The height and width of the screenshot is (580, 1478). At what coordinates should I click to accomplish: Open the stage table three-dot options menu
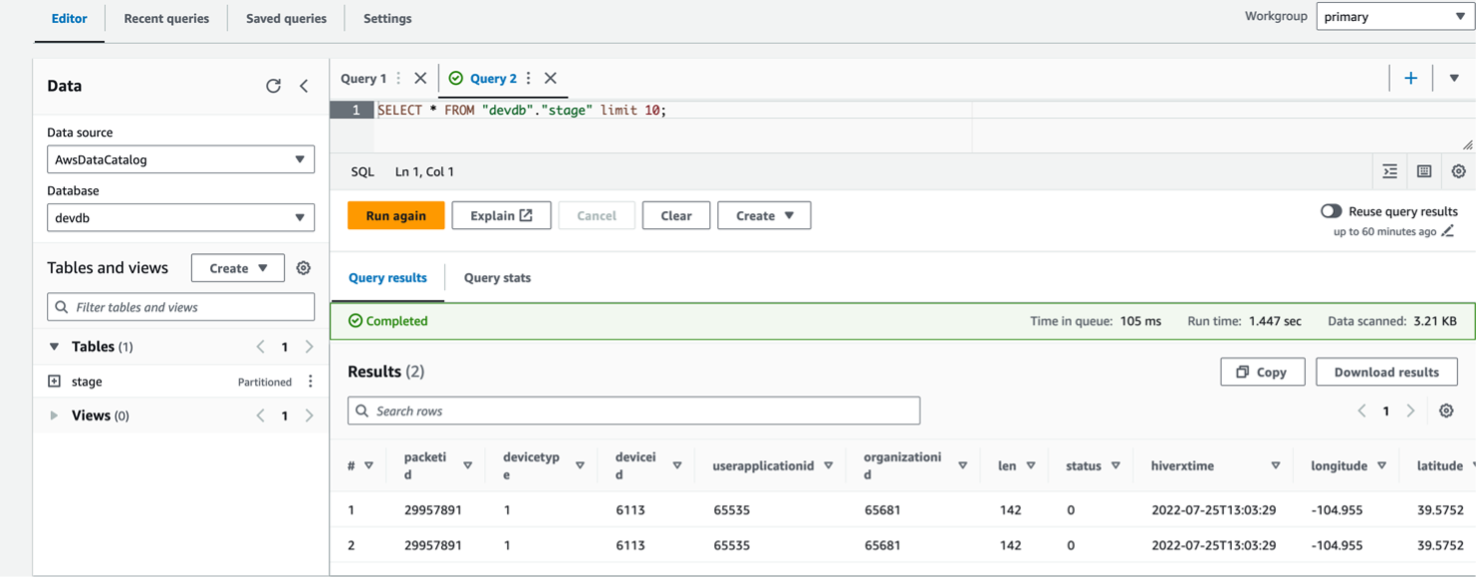[x=309, y=381]
